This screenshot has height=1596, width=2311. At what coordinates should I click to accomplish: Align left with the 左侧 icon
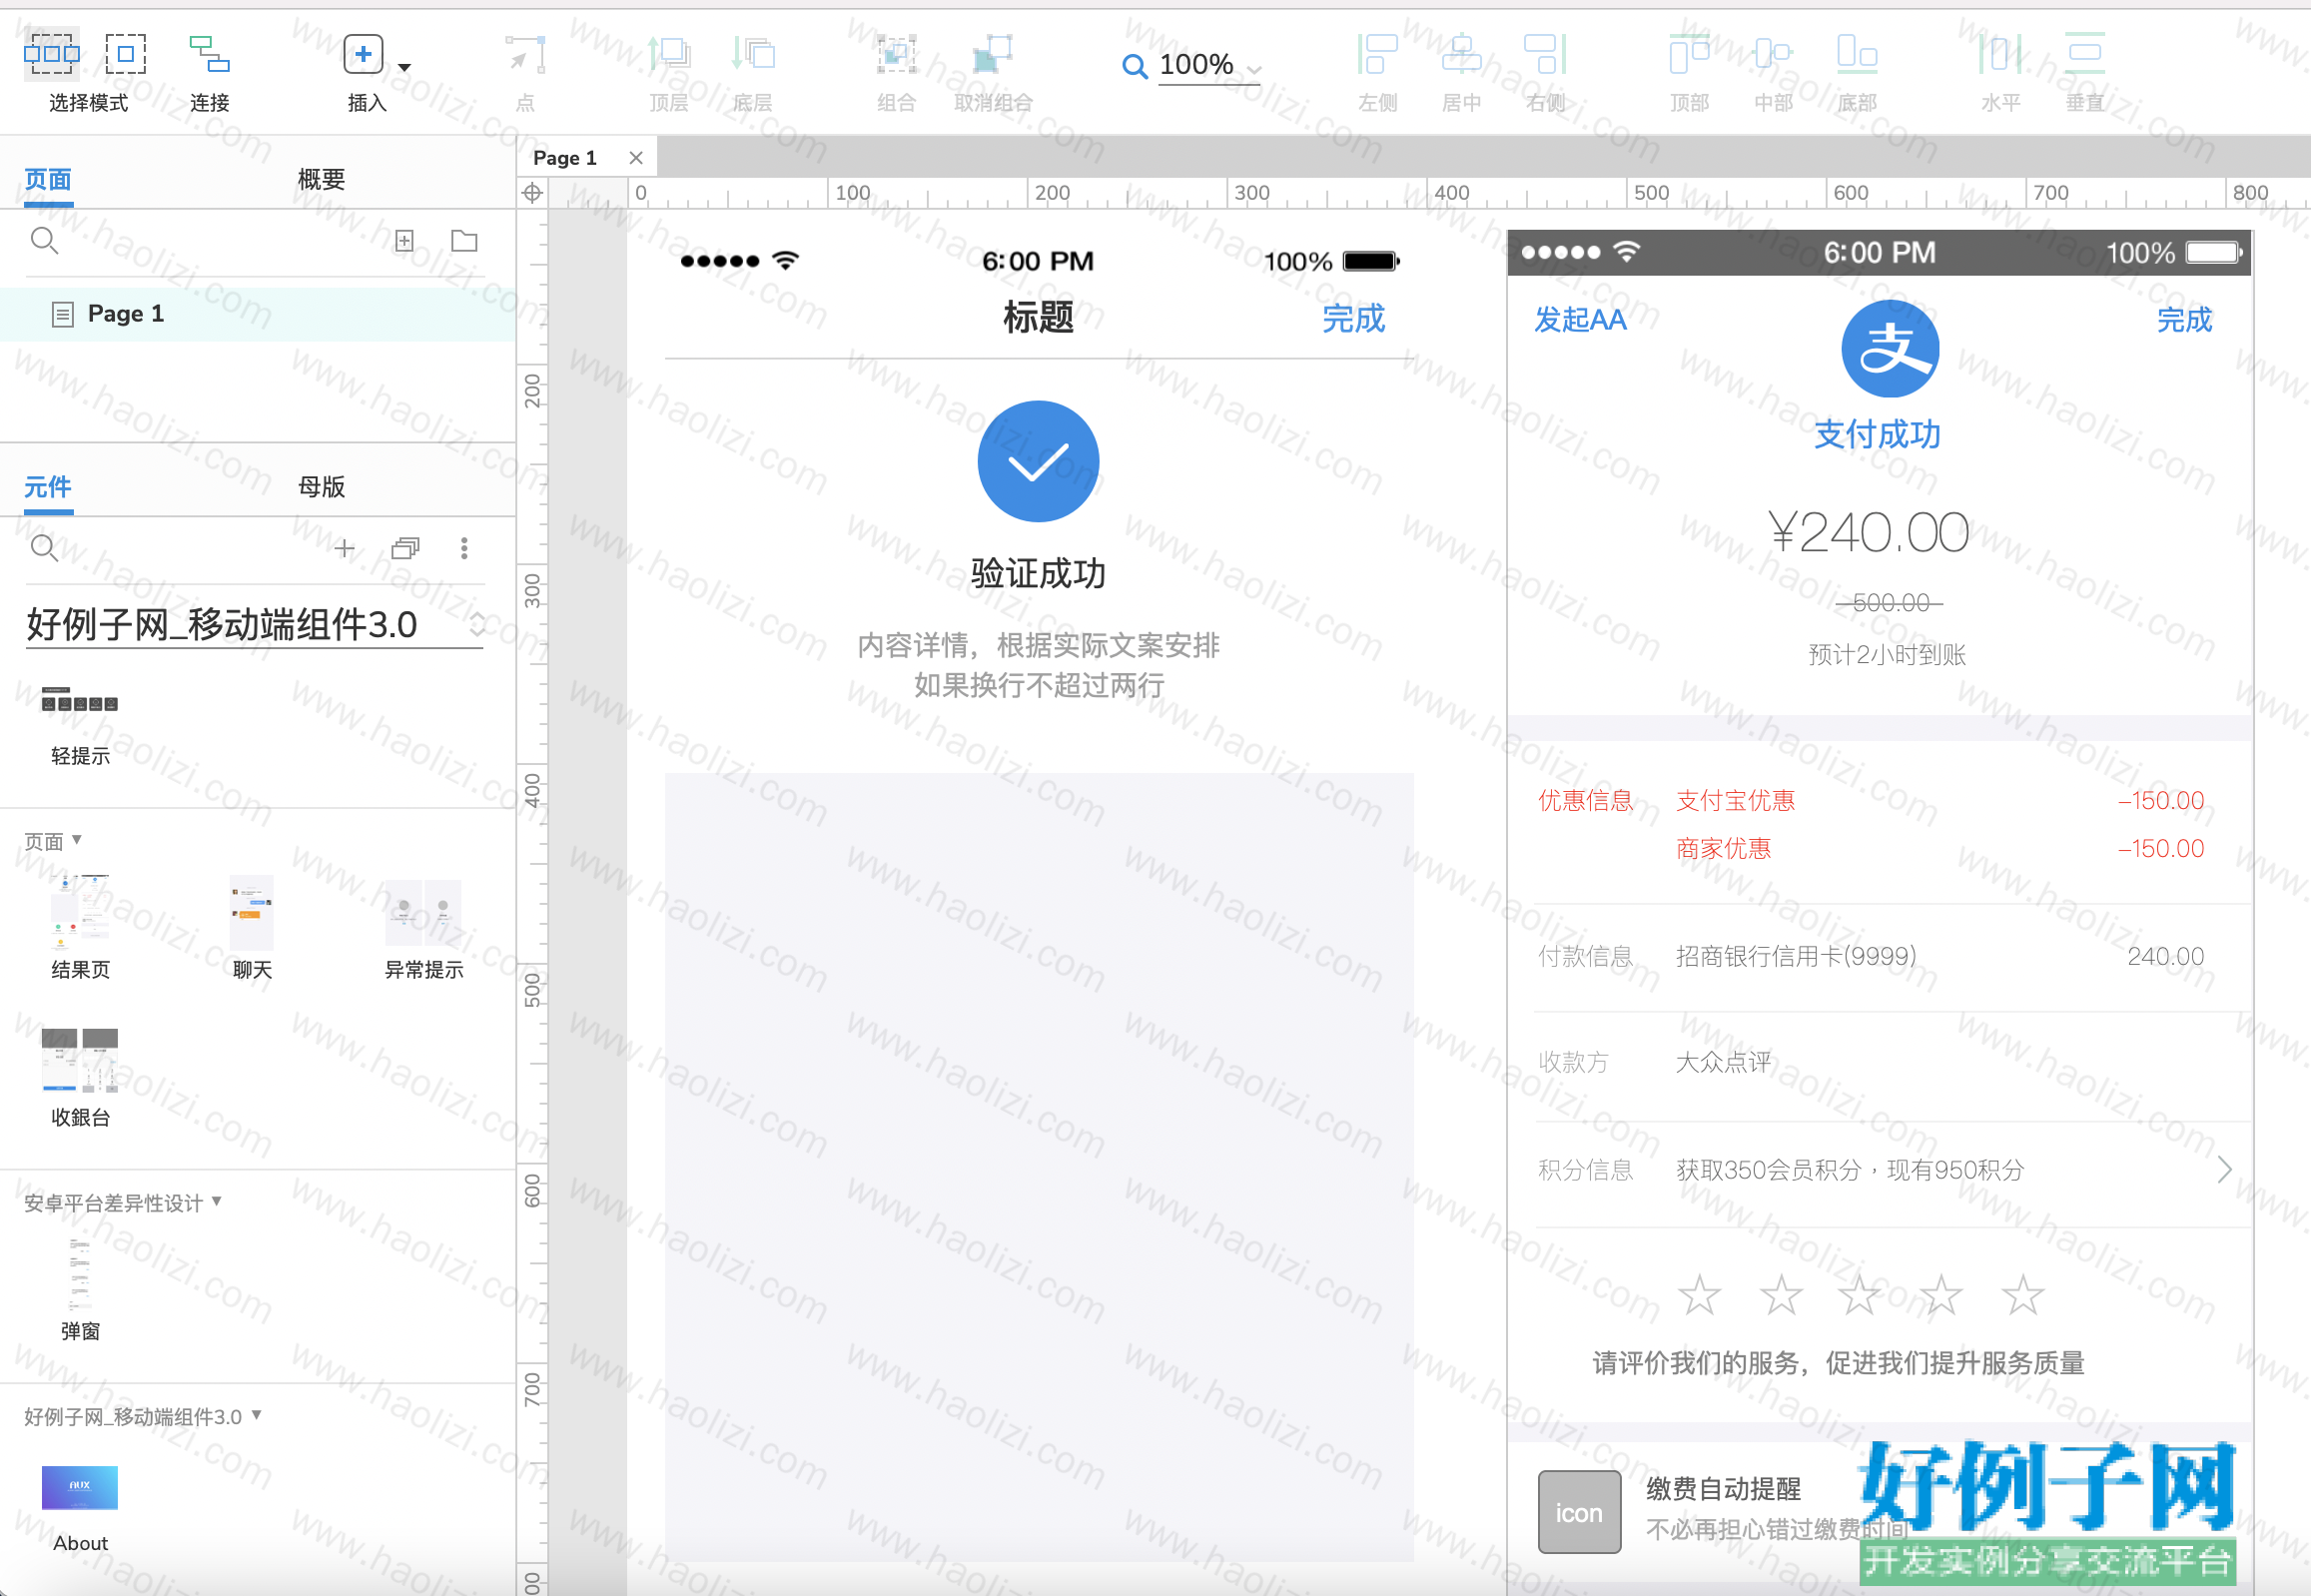click(1377, 54)
